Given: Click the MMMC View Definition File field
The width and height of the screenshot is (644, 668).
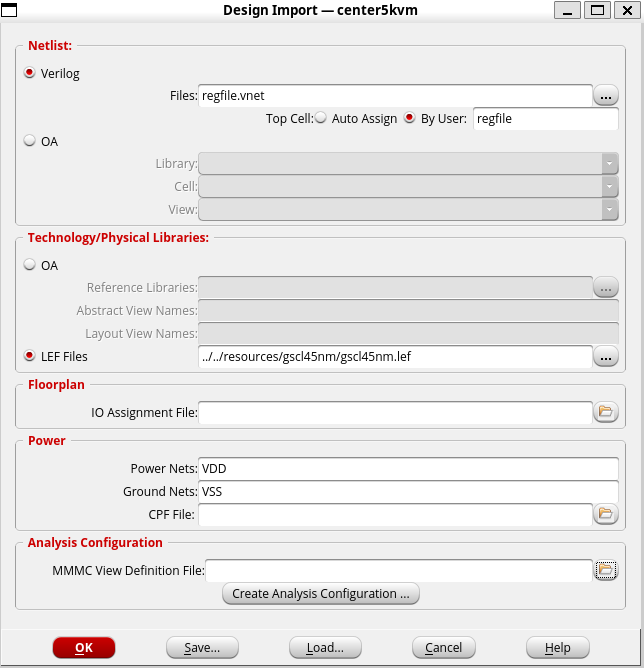Looking at the screenshot, I should (x=399, y=570).
